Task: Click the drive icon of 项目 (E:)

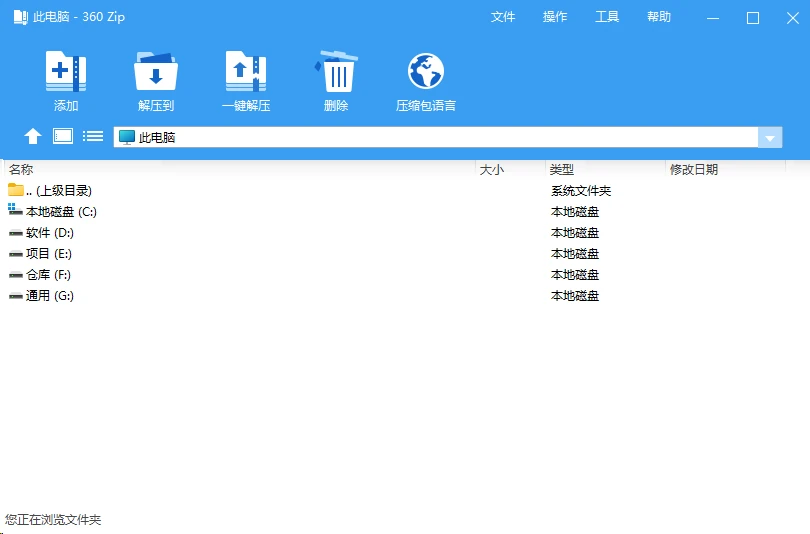Action: (15, 254)
